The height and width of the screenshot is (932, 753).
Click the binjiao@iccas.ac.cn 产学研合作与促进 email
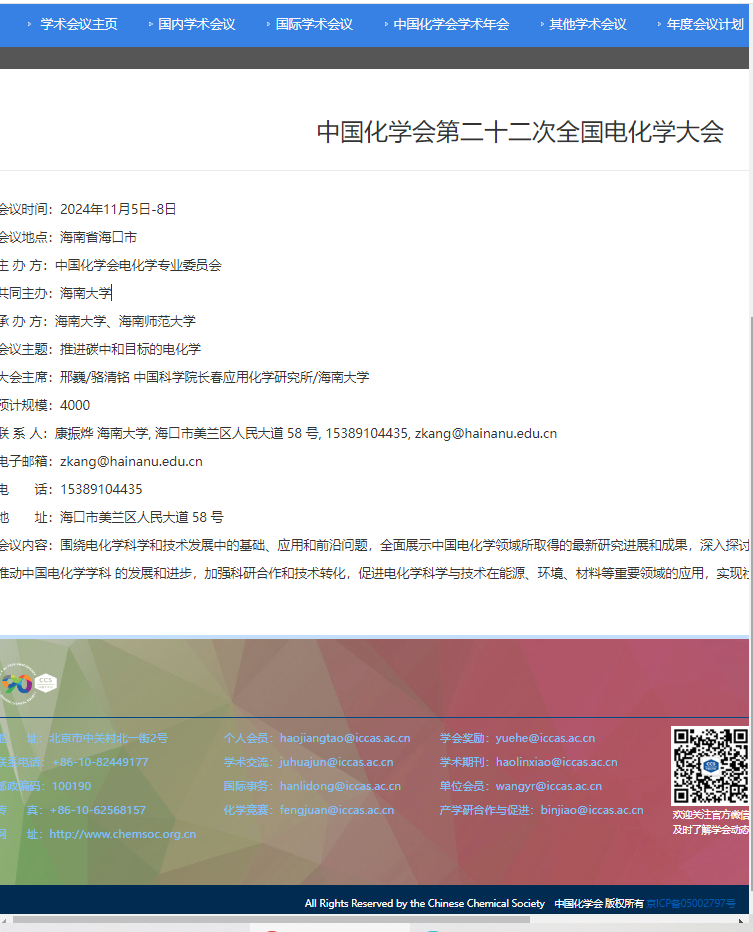(x=592, y=810)
